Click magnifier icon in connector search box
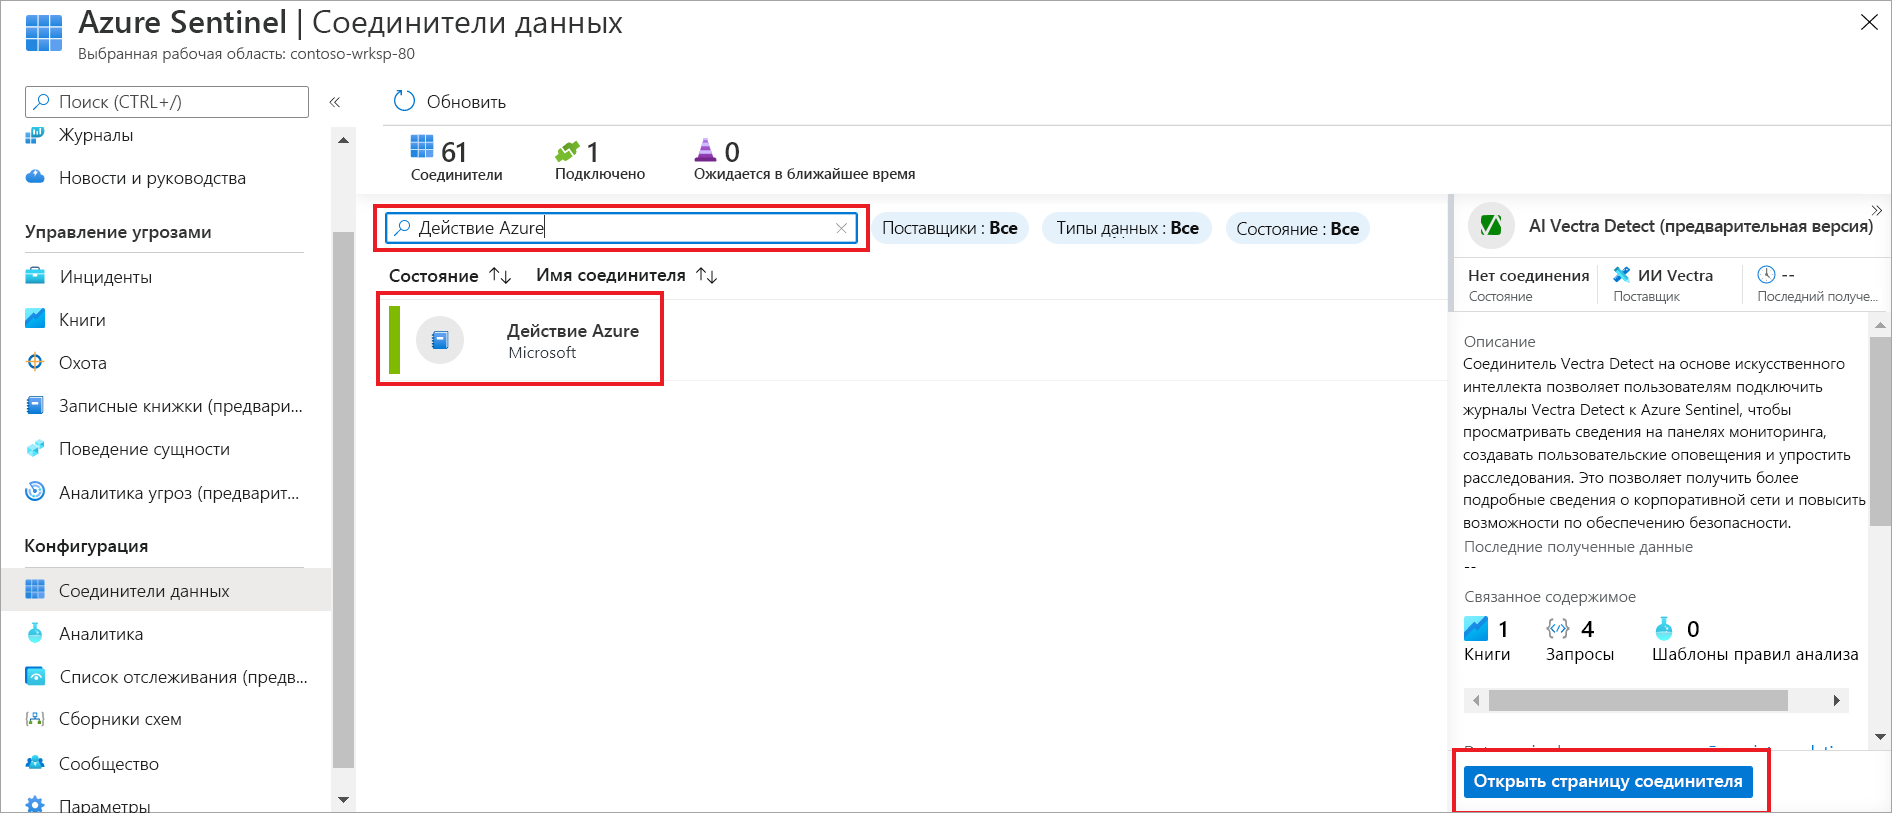 (x=402, y=228)
